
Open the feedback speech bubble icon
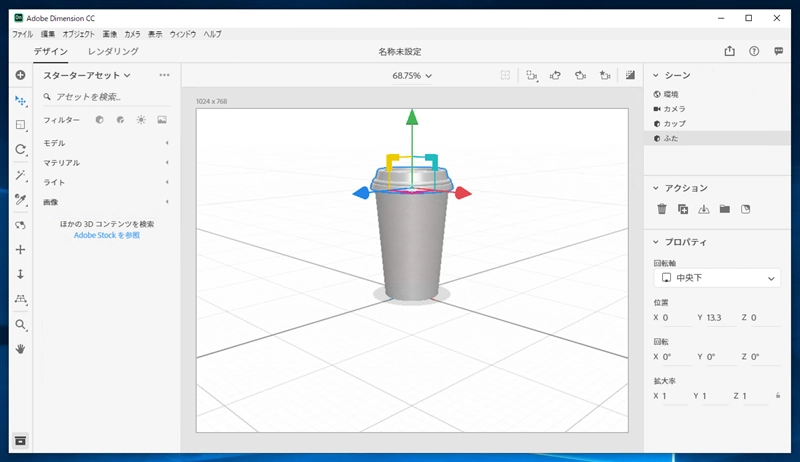[x=779, y=51]
